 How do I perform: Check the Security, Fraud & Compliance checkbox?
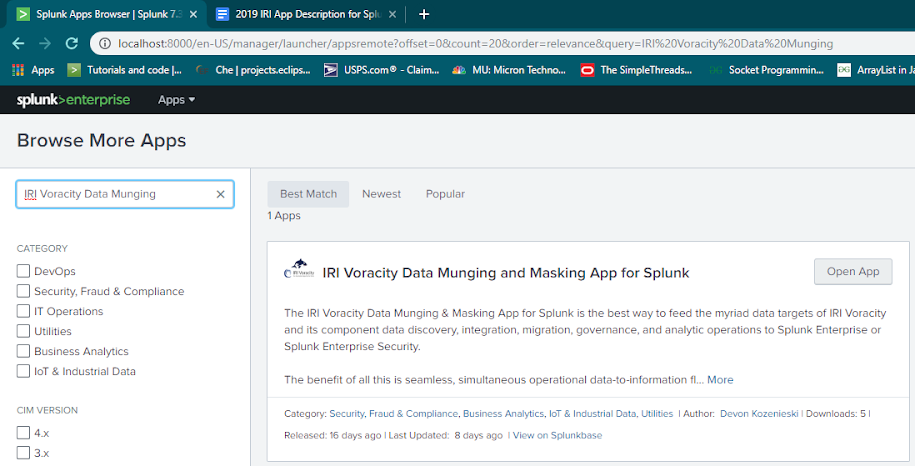tap(23, 290)
